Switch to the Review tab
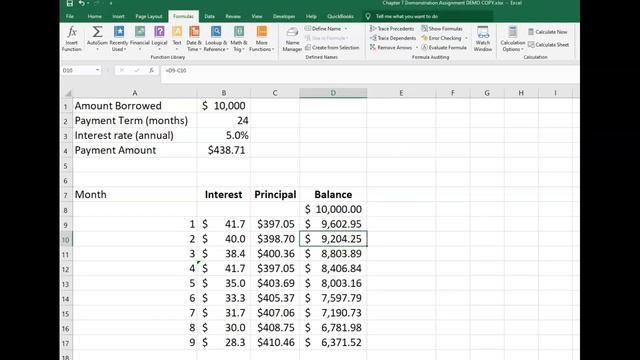This screenshot has width=640, height=360. coord(233,16)
